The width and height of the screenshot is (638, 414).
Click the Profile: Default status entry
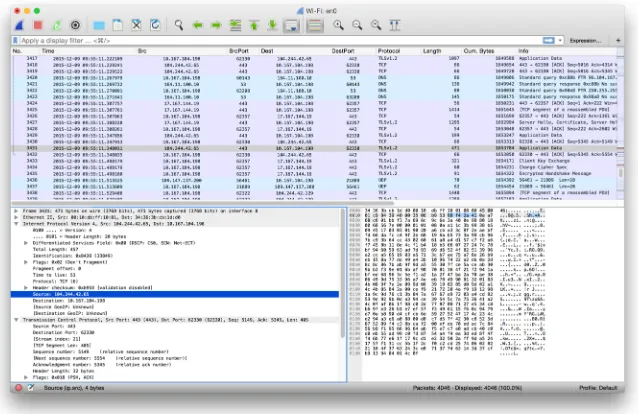(598, 388)
